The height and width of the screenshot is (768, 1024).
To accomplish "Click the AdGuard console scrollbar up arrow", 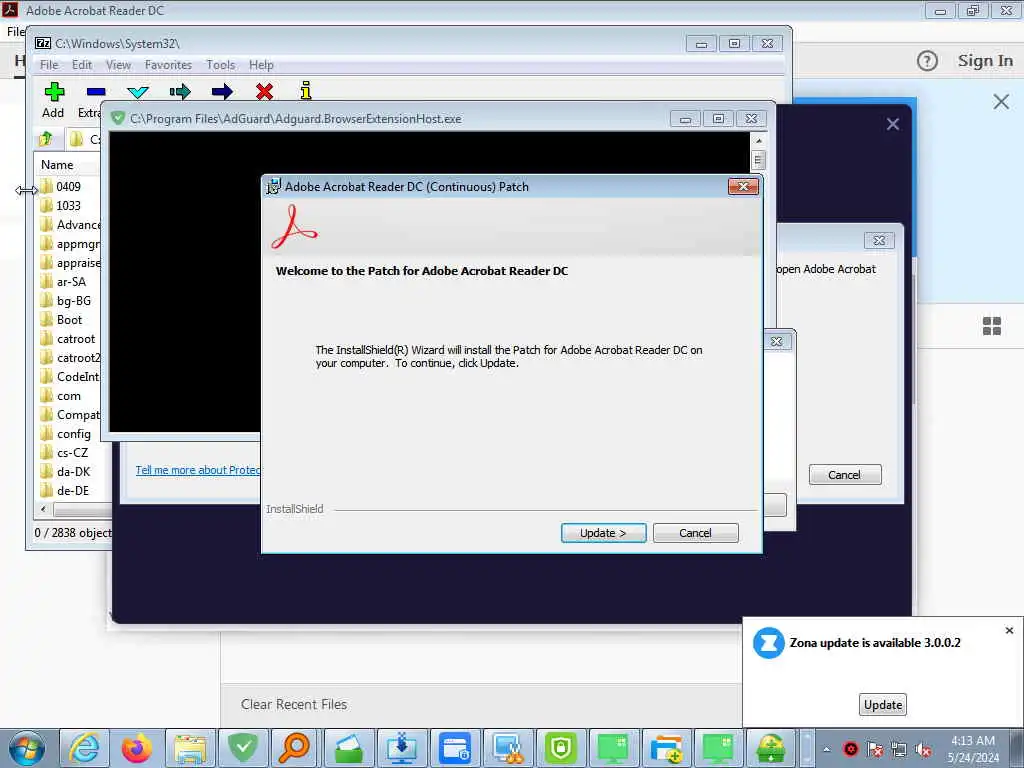I will point(758,140).
